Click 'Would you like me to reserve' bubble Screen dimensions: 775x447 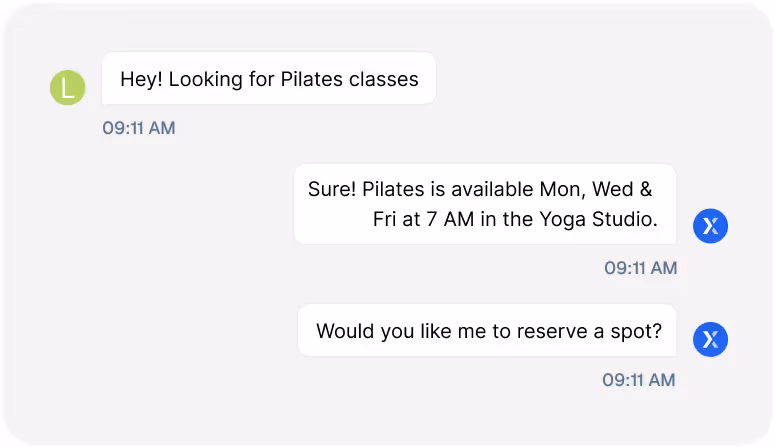[x=488, y=331]
